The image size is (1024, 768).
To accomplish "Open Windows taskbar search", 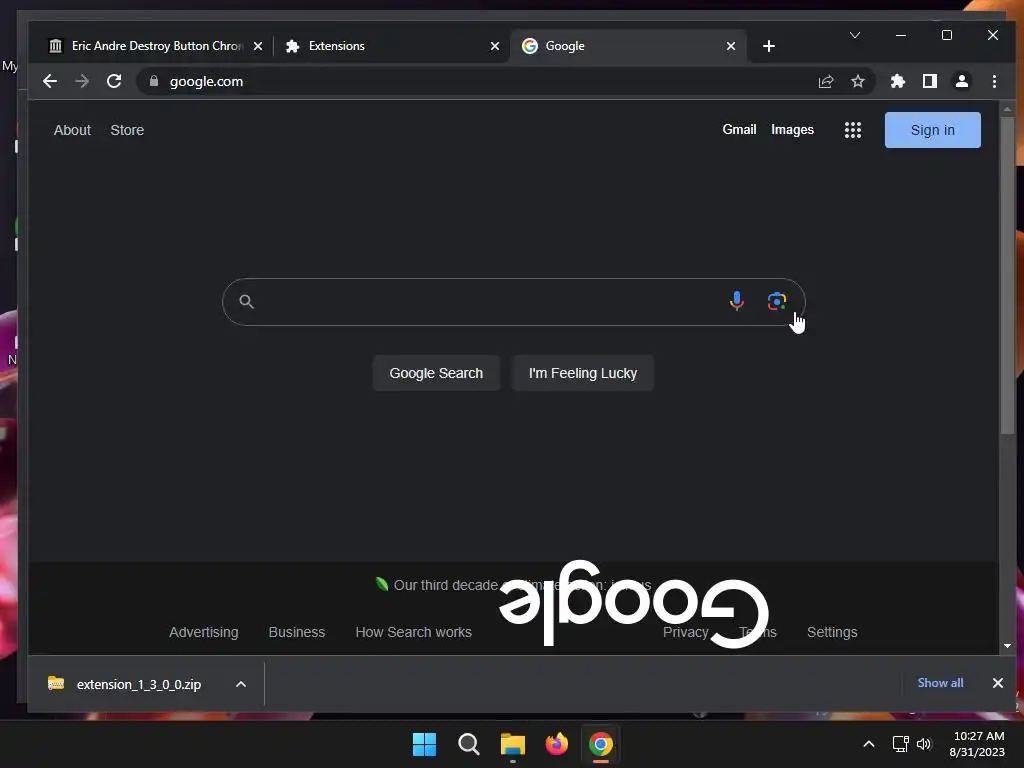I will click(x=468, y=744).
